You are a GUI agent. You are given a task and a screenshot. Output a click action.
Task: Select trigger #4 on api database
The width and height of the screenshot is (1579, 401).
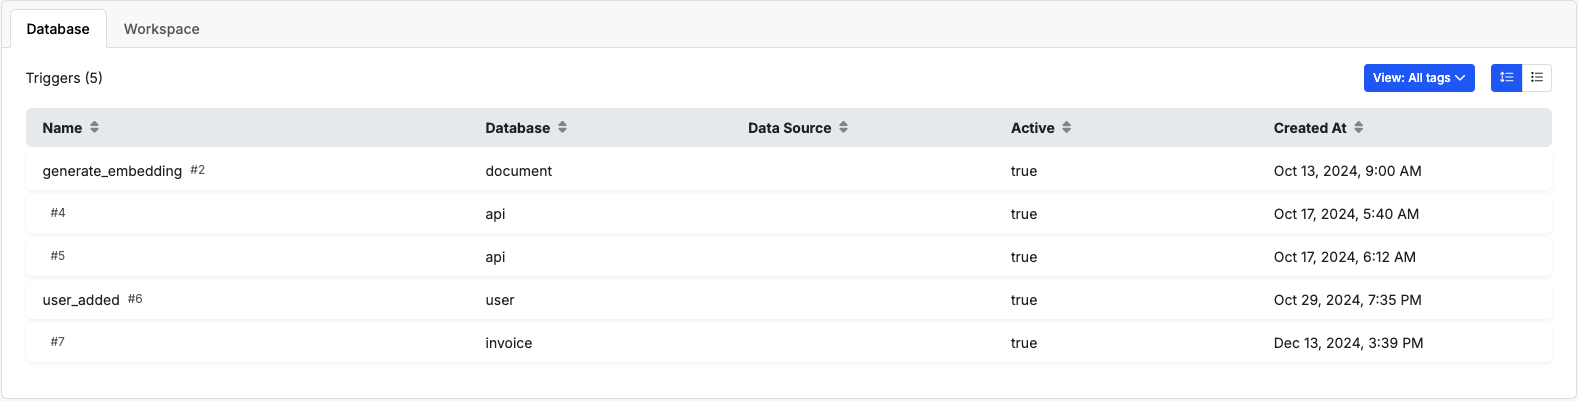pyautogui.click(x=788, y=214)
